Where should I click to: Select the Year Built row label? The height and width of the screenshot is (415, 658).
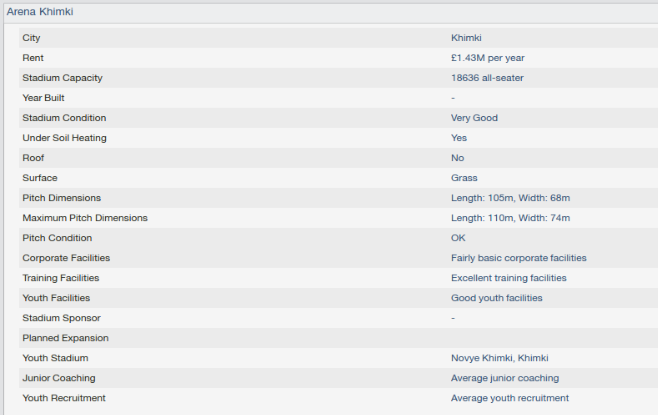click(45, 98)
